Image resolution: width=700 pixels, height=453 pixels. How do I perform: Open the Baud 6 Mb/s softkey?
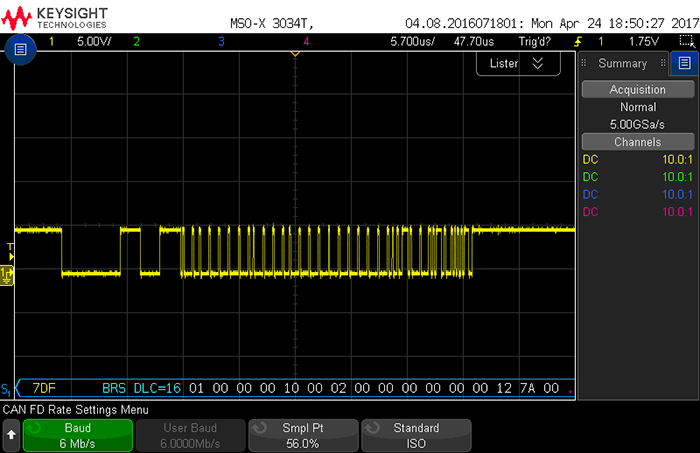[78, 435]
